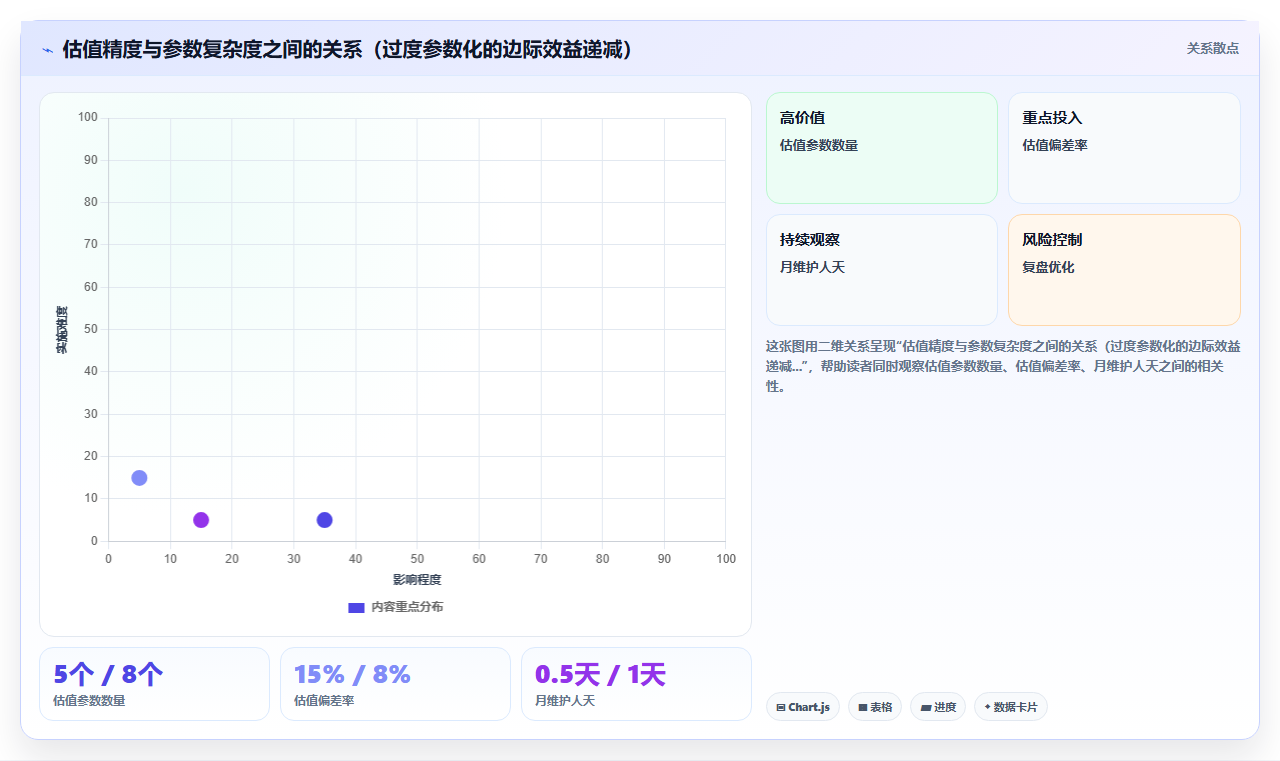Click the 月维护人天 label under 0.5天 / 1天
This screenshot has width=1280, height=761.
tap(565, 701)
